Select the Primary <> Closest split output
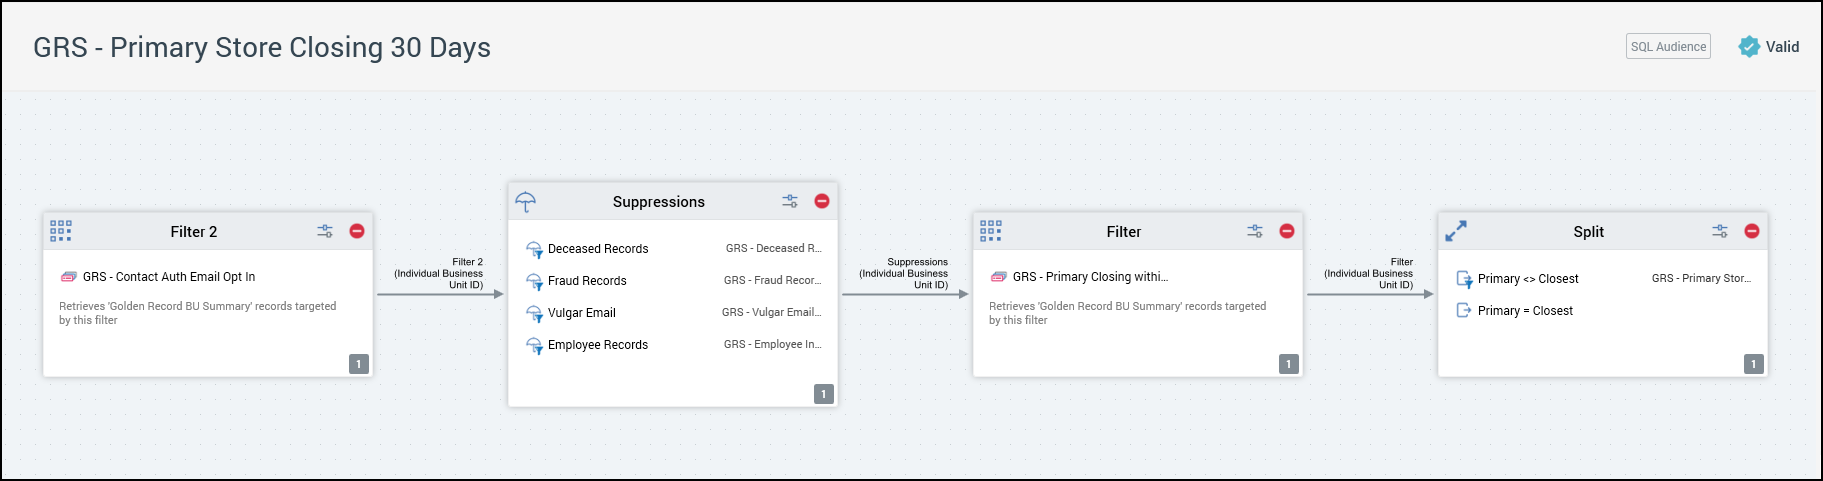This screenshot has width=1823, height=481. (x=1527, y=279)
